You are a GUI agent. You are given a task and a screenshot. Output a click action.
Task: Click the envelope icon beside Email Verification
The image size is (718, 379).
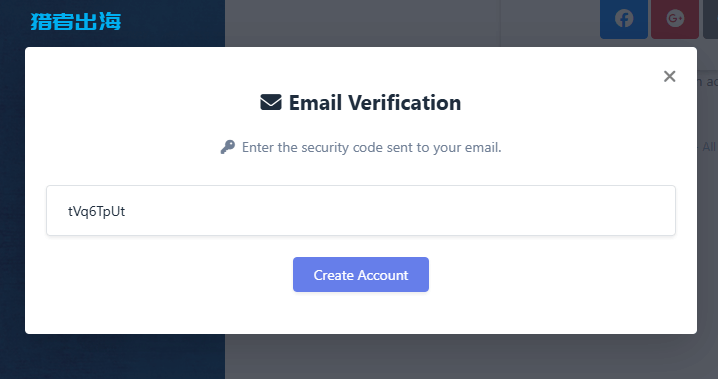pyautogui.click(x=271, y=102)
